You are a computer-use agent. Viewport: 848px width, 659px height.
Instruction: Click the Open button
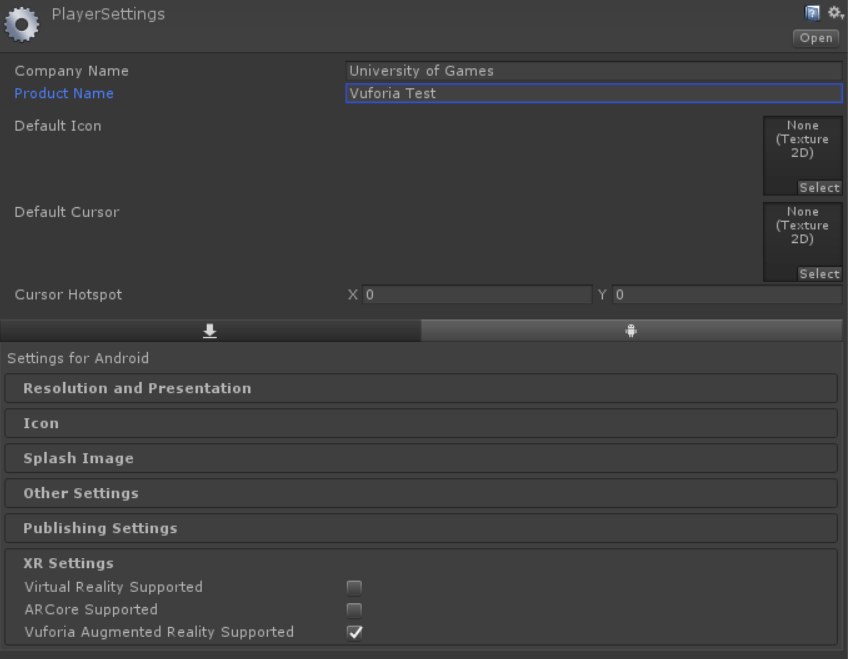(816, 38)
